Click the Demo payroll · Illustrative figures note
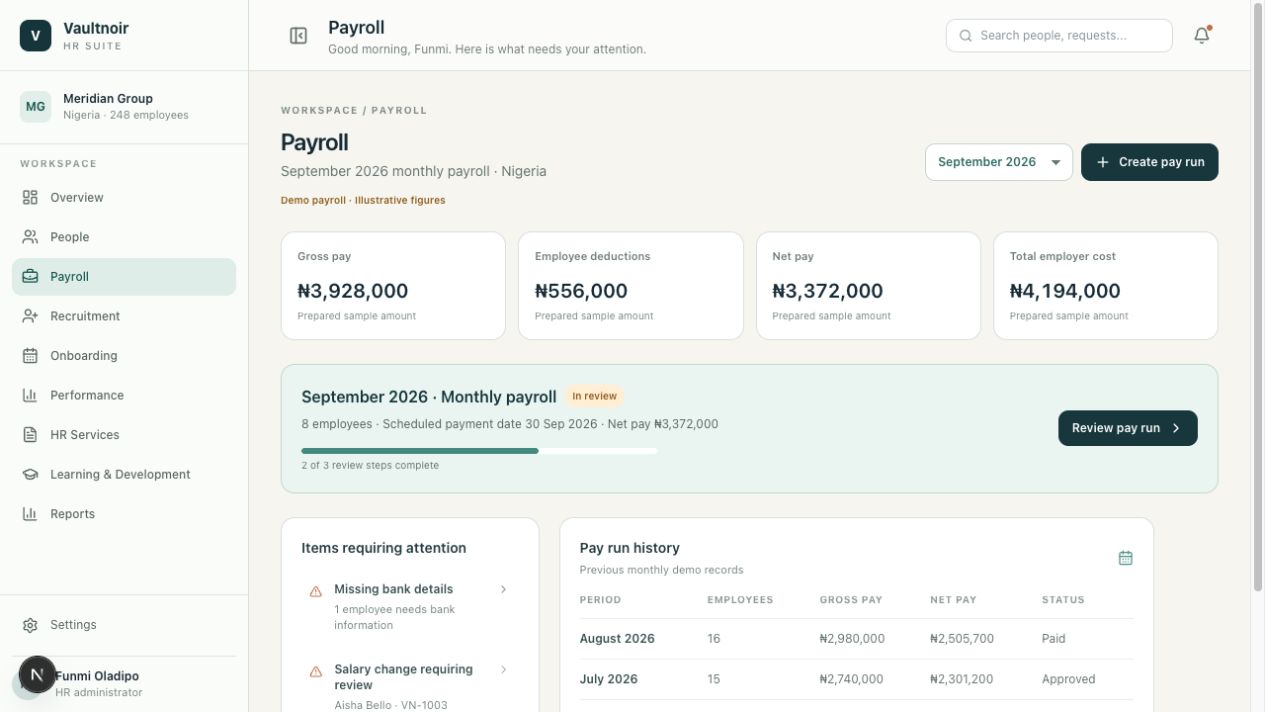 tap(363, 200)
